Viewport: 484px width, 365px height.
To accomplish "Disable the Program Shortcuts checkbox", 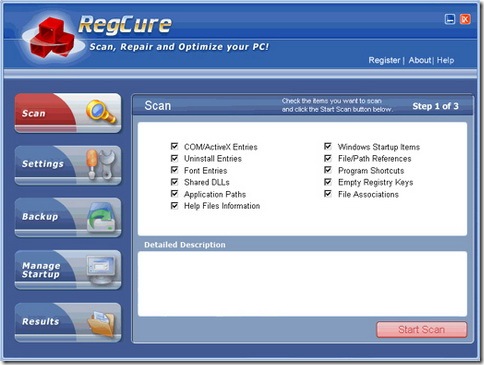I will 328,170.
